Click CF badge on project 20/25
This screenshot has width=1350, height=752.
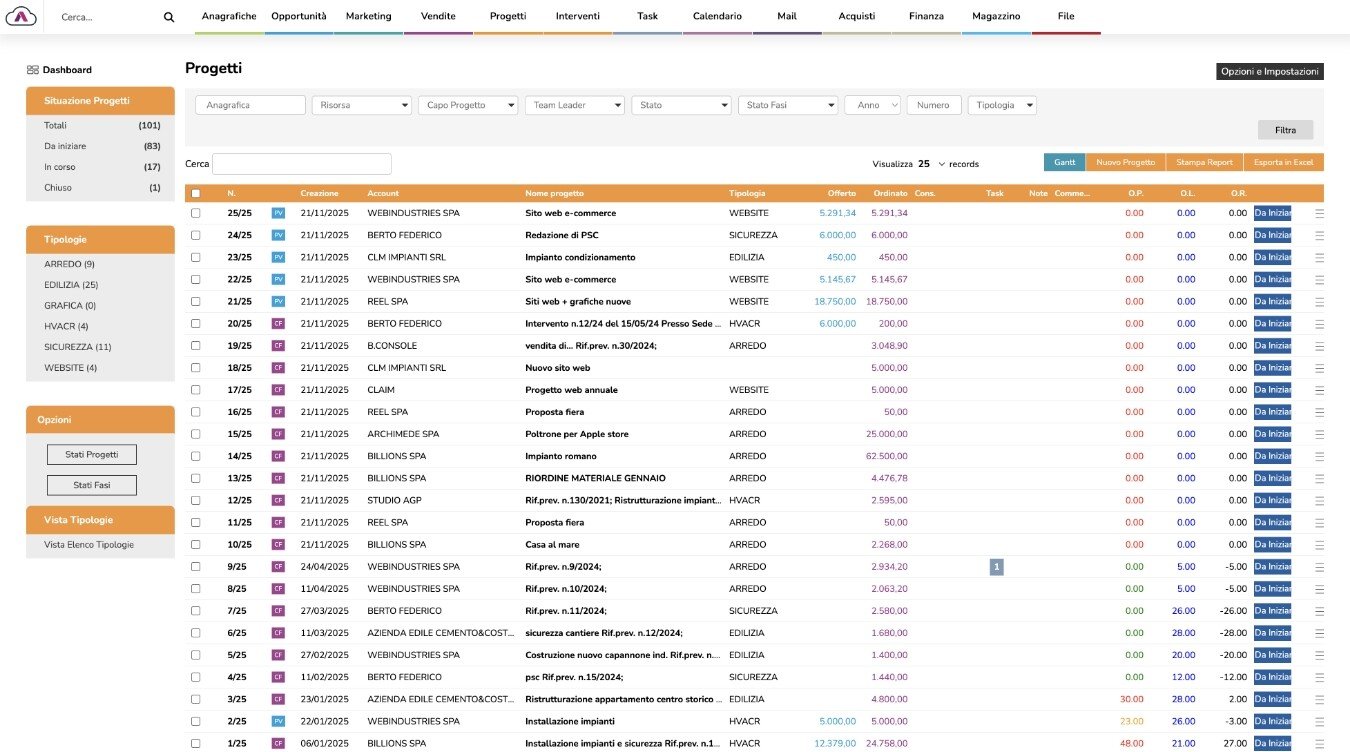278,324
